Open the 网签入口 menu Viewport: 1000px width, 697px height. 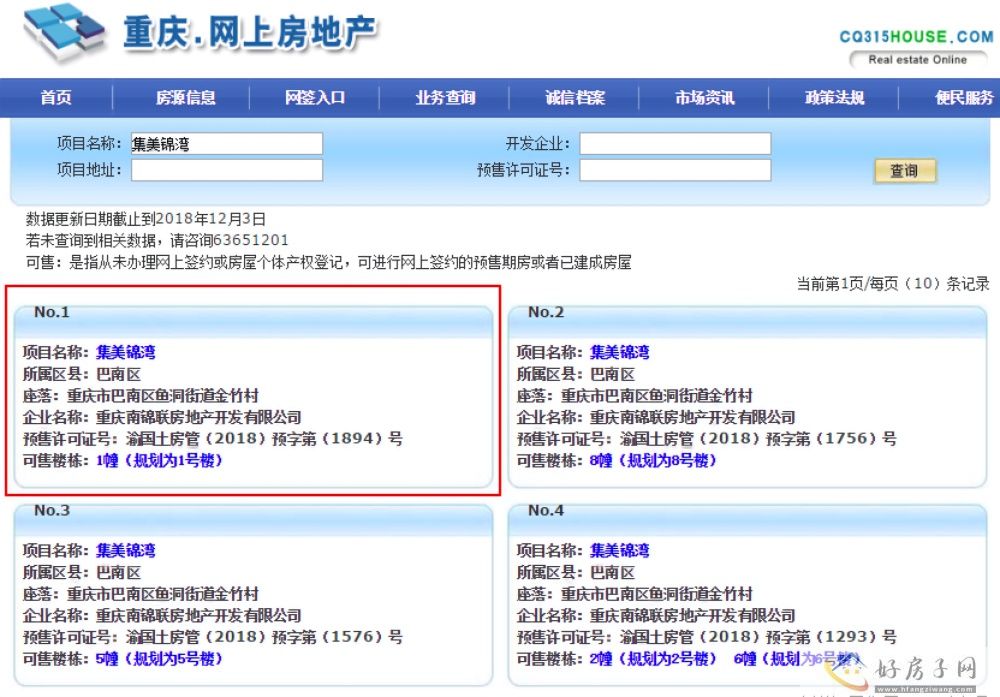click(315, 98)
